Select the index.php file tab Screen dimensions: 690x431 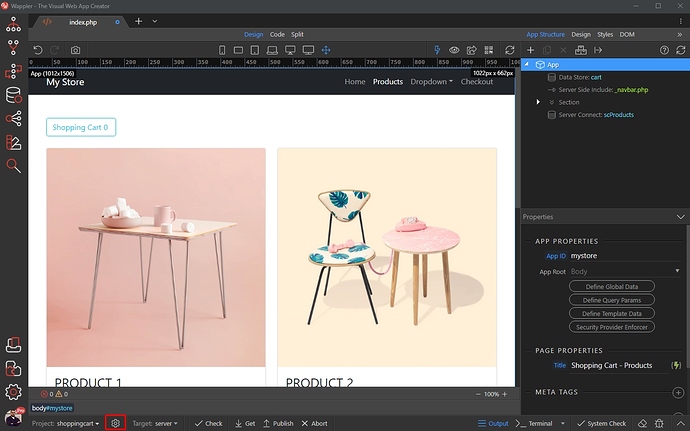point(83,22)
